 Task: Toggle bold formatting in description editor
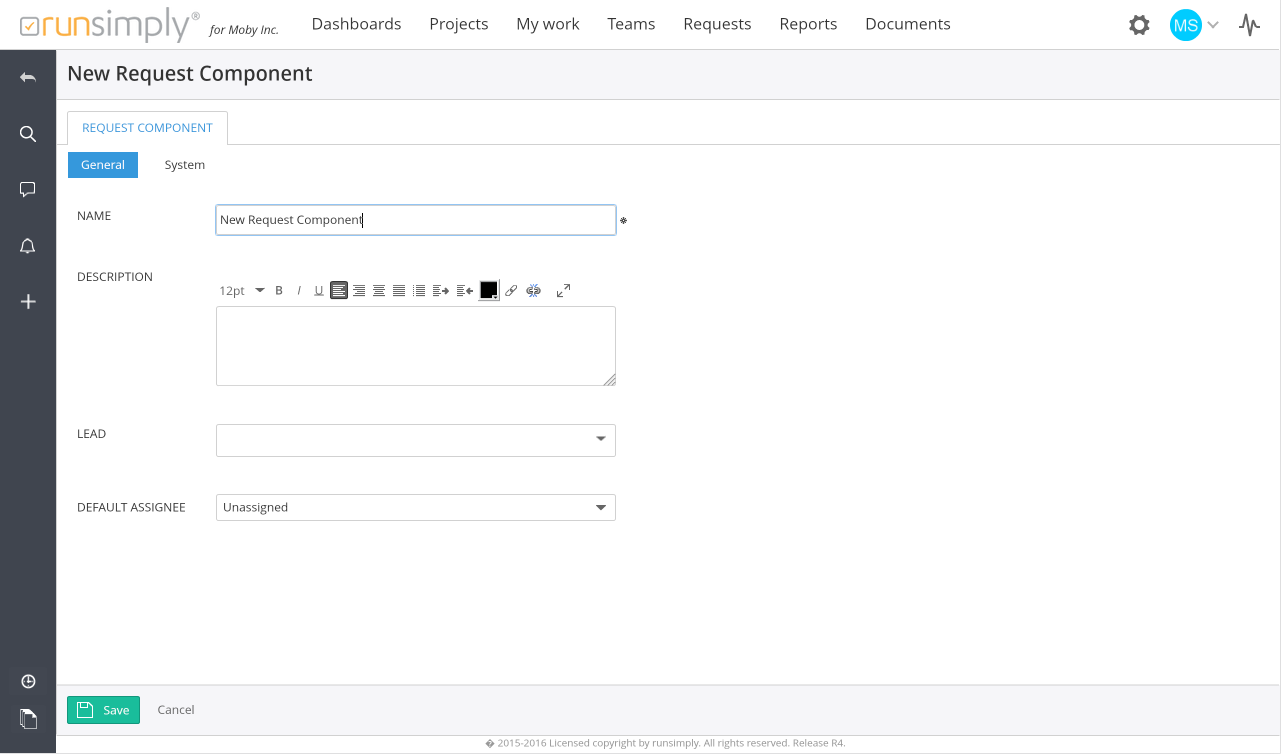click(x=279, y=291)
